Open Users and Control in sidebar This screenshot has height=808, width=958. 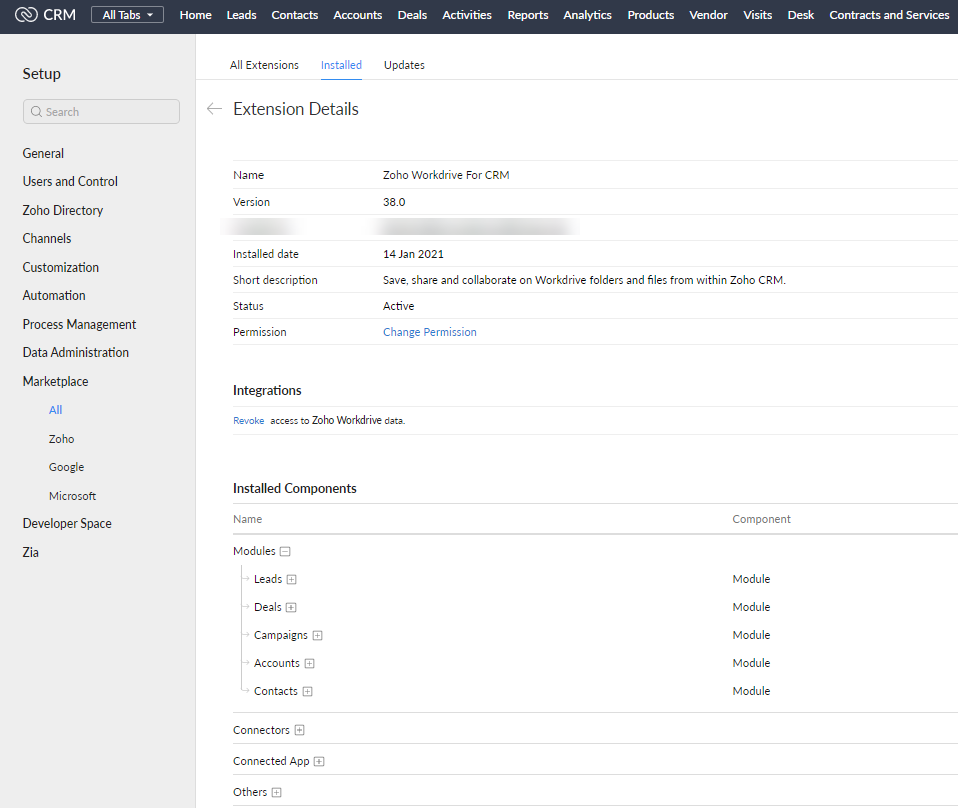[70, 182]
